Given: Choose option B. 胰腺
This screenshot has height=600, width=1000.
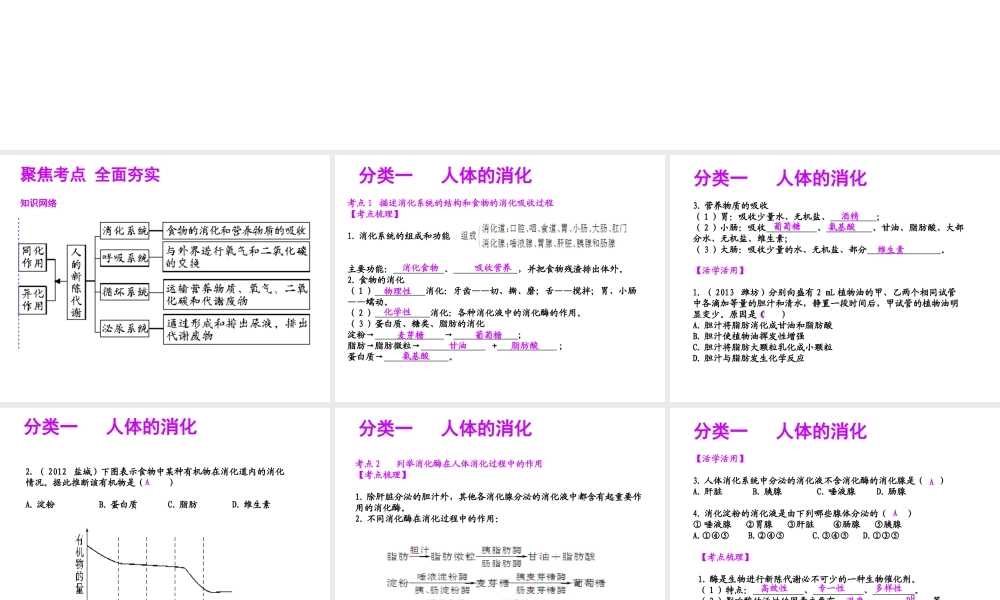Looking at the screenshot, I should pos(767,492).
